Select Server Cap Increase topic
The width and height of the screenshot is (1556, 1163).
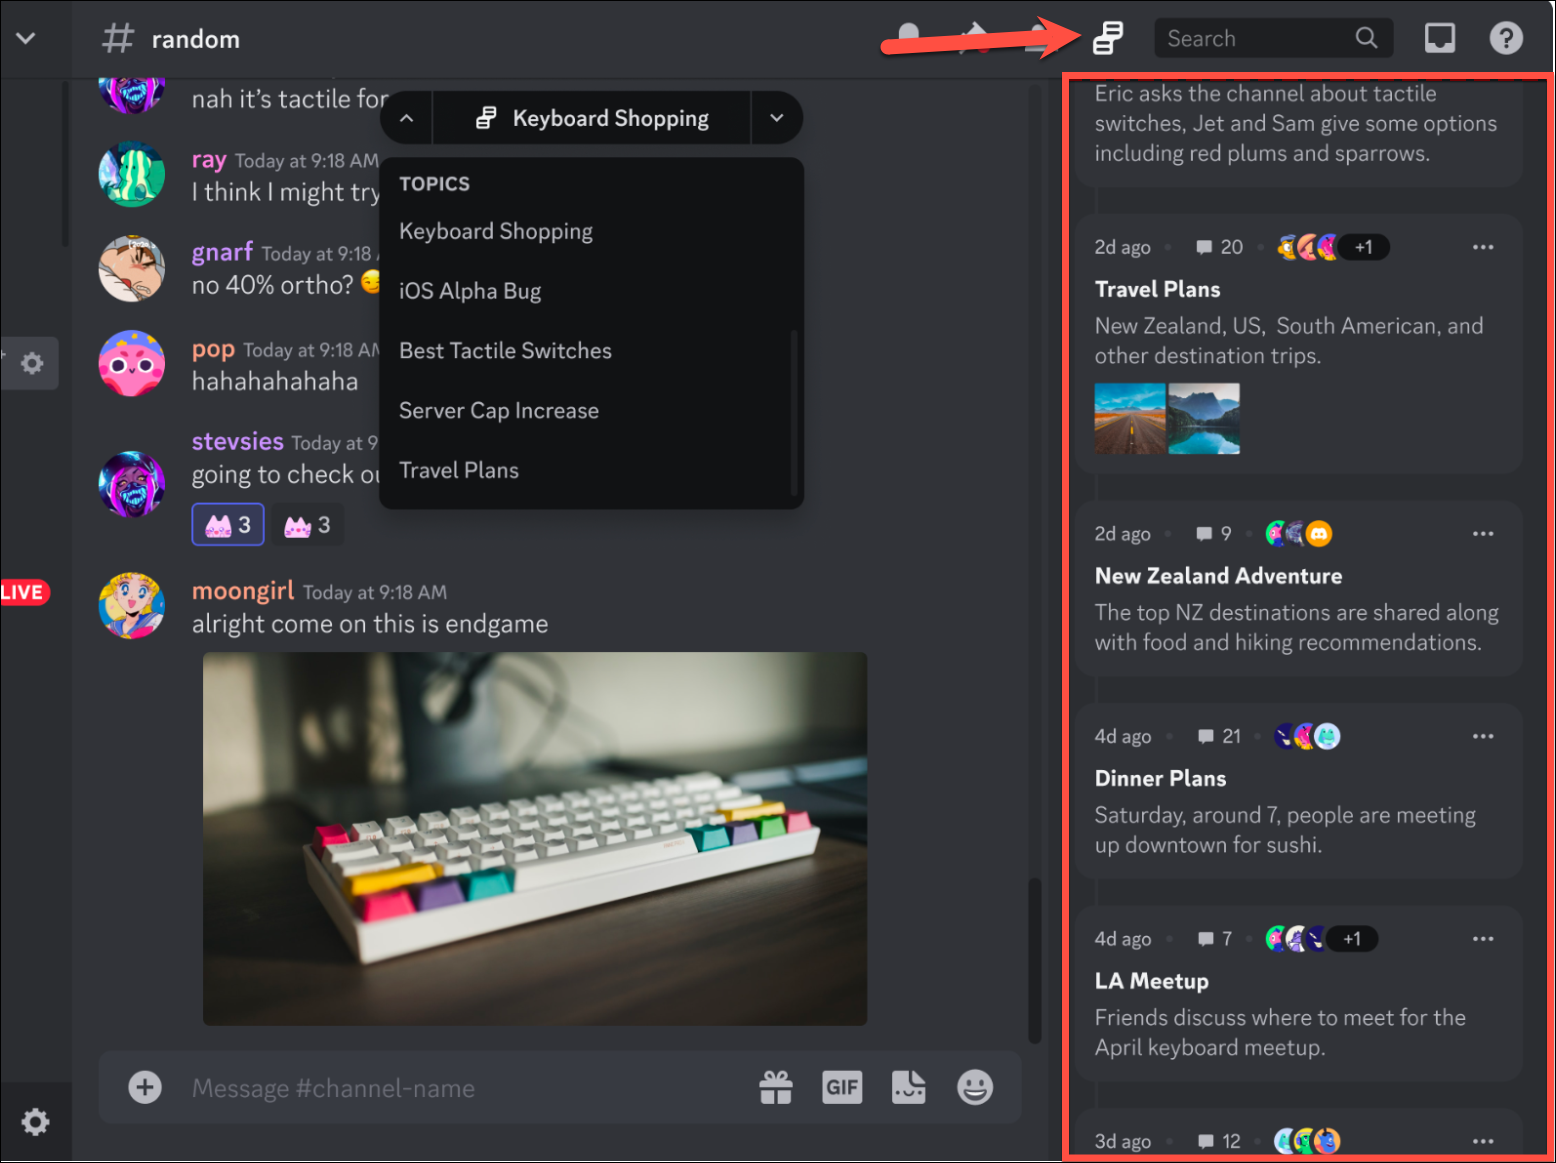pyautogui.click(x=499, y=411)
